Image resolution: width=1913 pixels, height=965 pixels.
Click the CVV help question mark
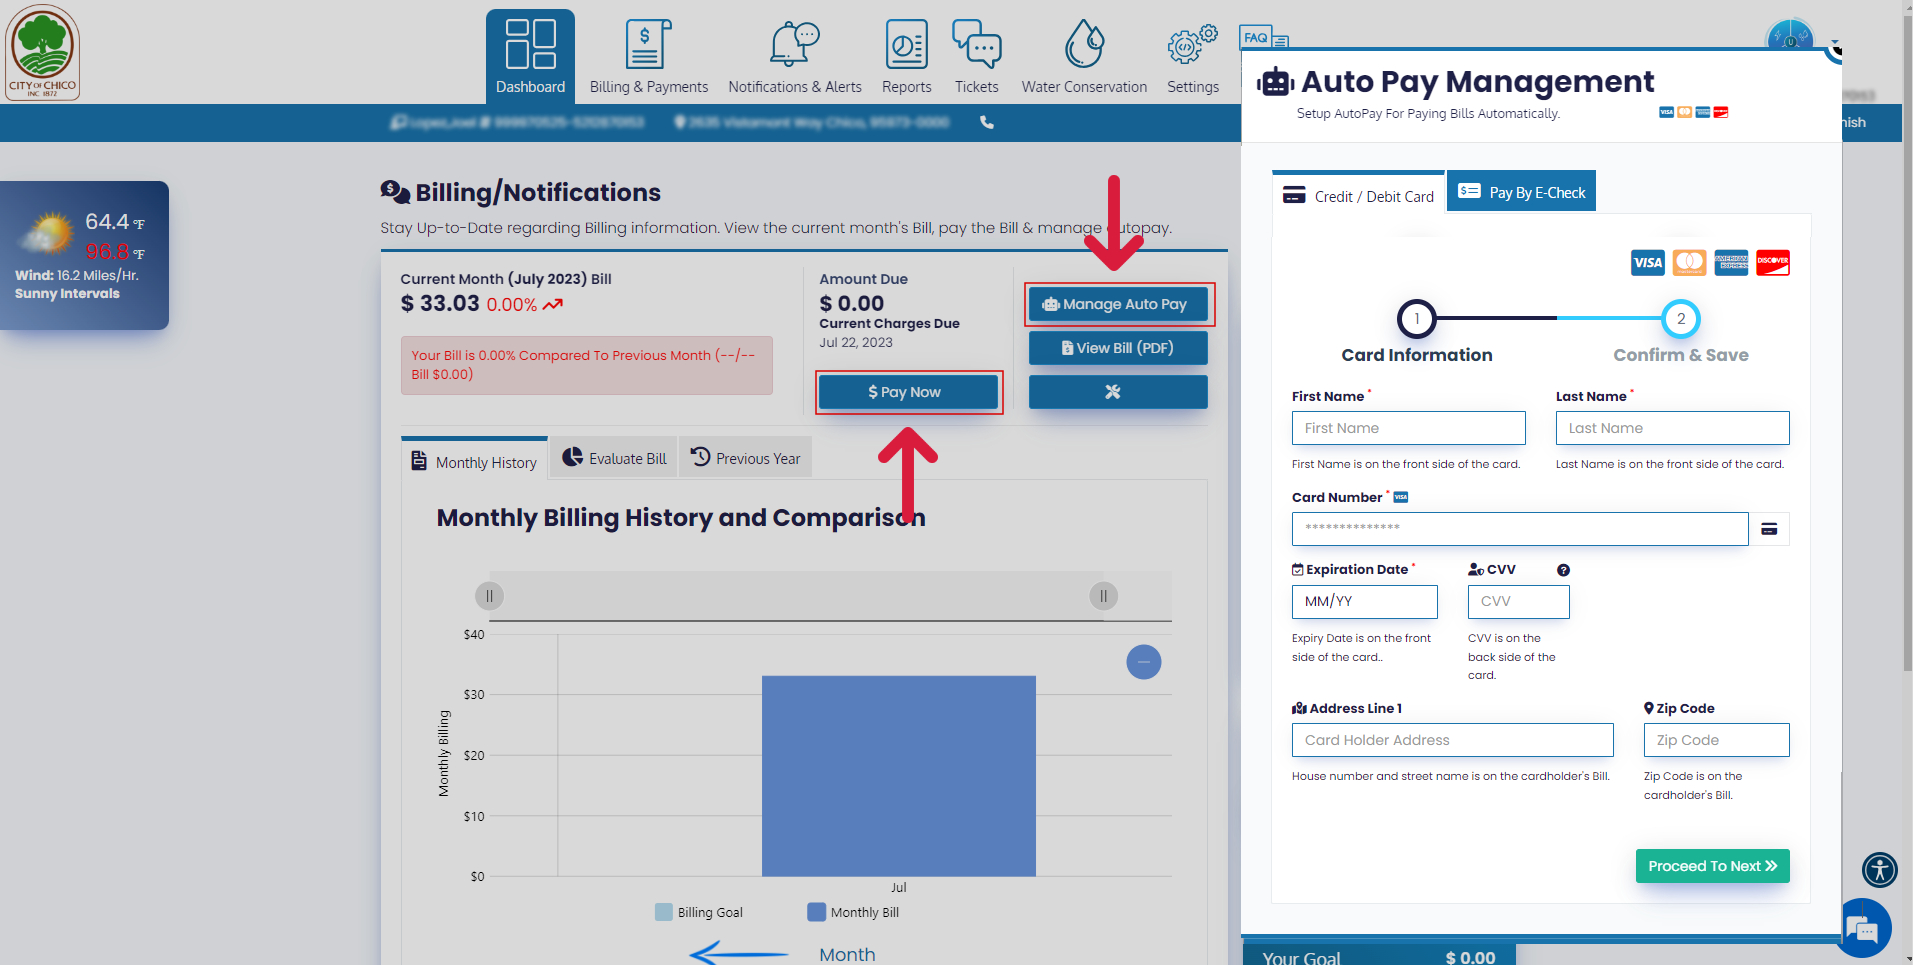point(1563,570)
